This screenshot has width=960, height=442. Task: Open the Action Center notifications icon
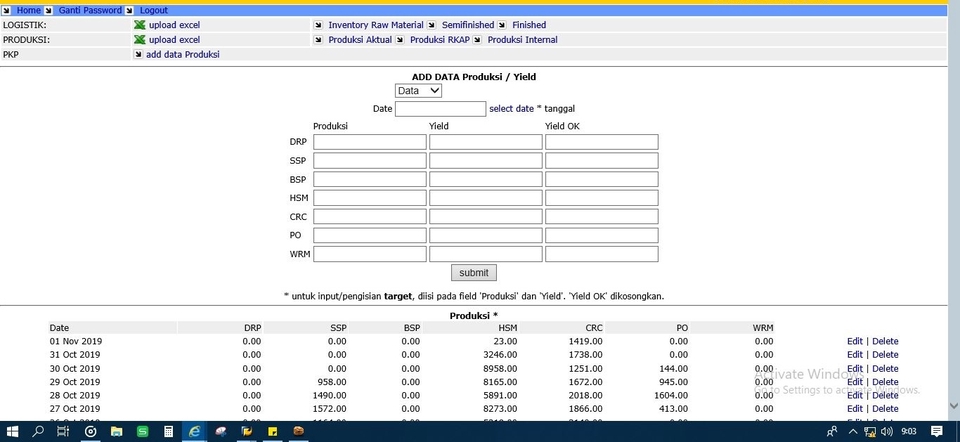click(x=936, y=431)
